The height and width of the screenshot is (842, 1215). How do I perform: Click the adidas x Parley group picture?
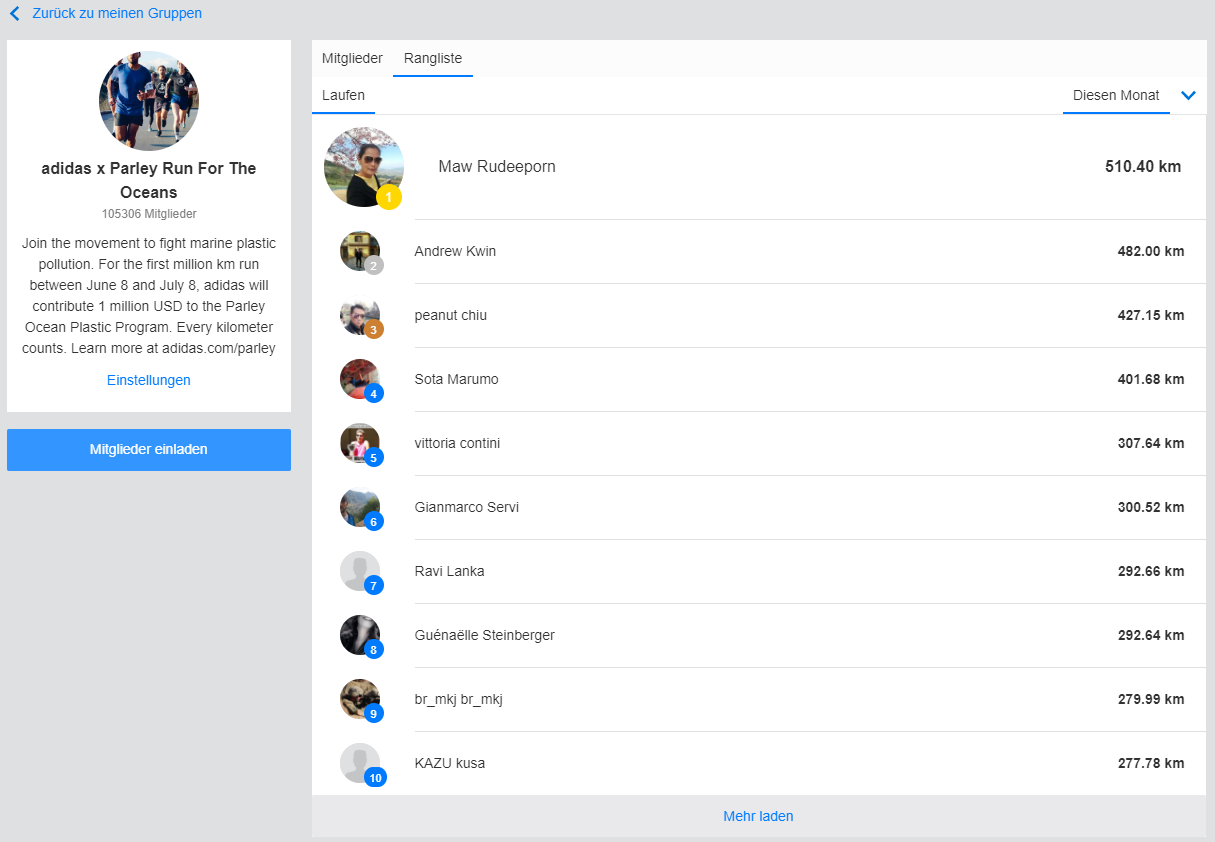click(x=149, y=101)
